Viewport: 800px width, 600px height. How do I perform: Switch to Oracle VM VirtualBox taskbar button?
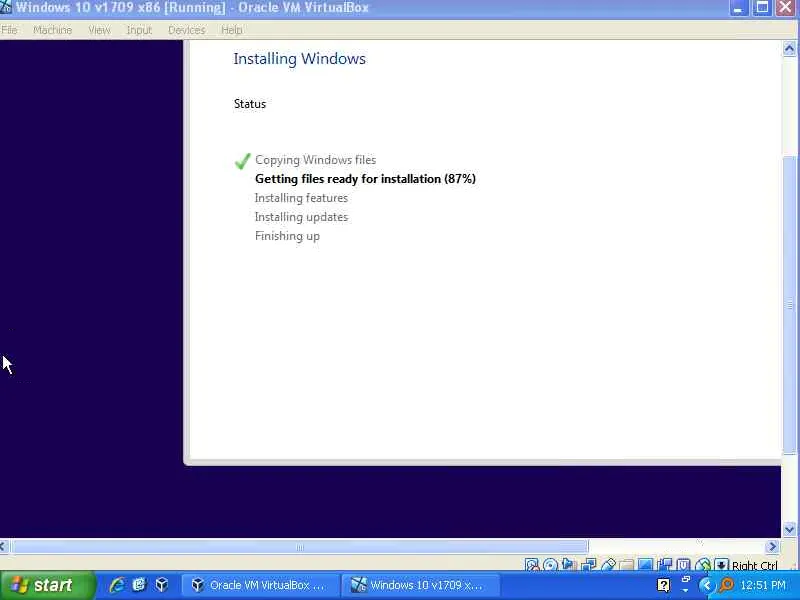(260, 585)
